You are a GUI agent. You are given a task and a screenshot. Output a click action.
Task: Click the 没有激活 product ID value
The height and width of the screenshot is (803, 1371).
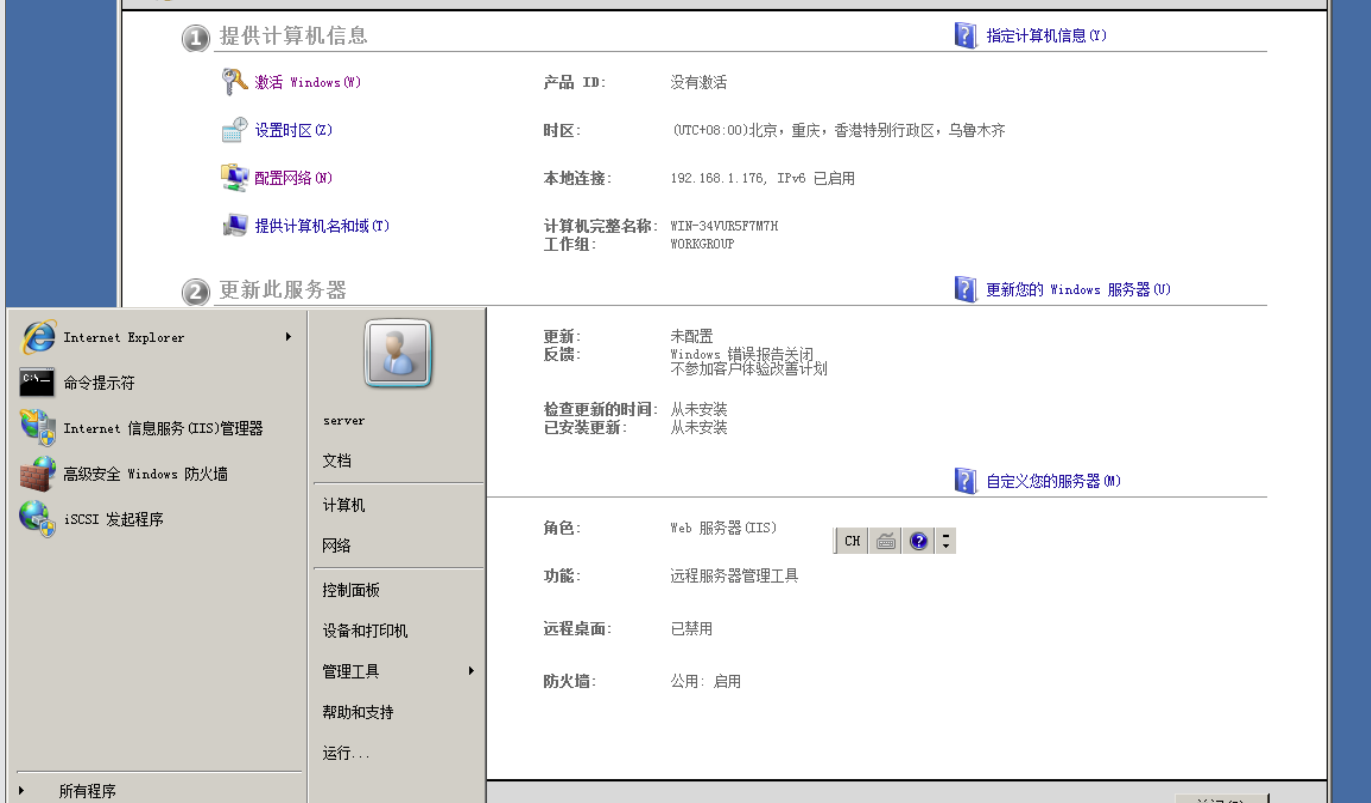coord(699,82)
